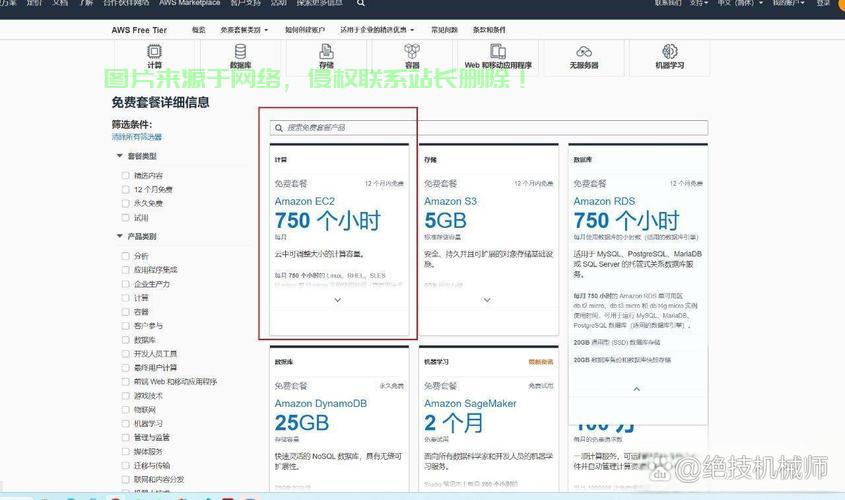The height and width of the screenshot is (500, 845).
Task: Click the 计算 compute category icon
Action: point(154,52)
